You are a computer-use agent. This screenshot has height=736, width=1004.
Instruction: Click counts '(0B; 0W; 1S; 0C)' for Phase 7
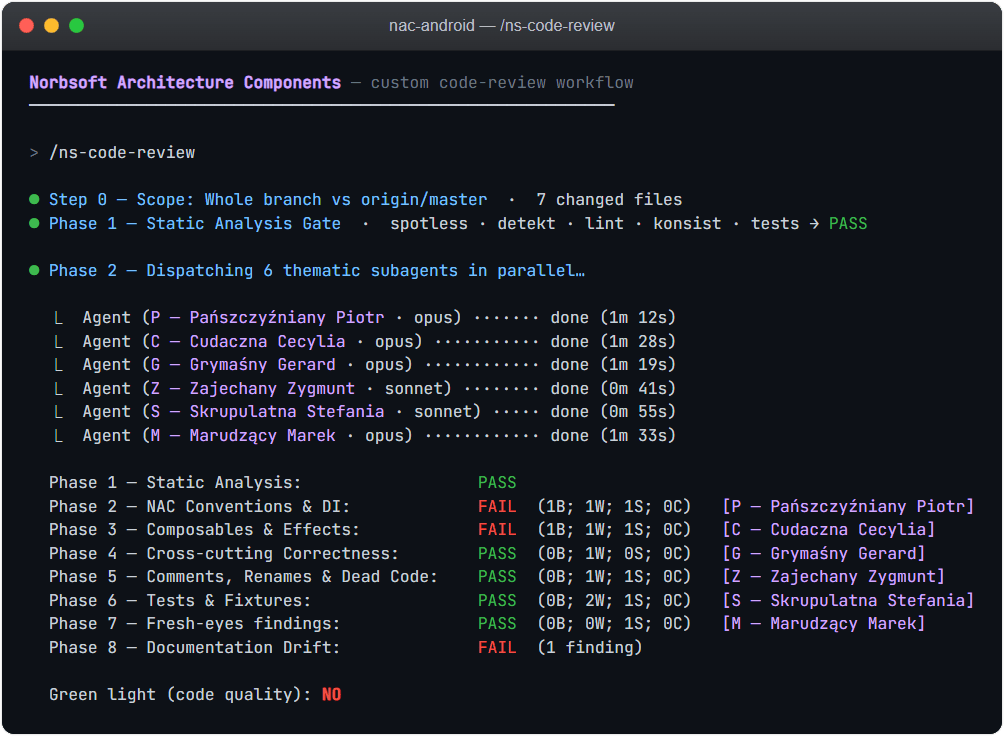click(614, 624)
